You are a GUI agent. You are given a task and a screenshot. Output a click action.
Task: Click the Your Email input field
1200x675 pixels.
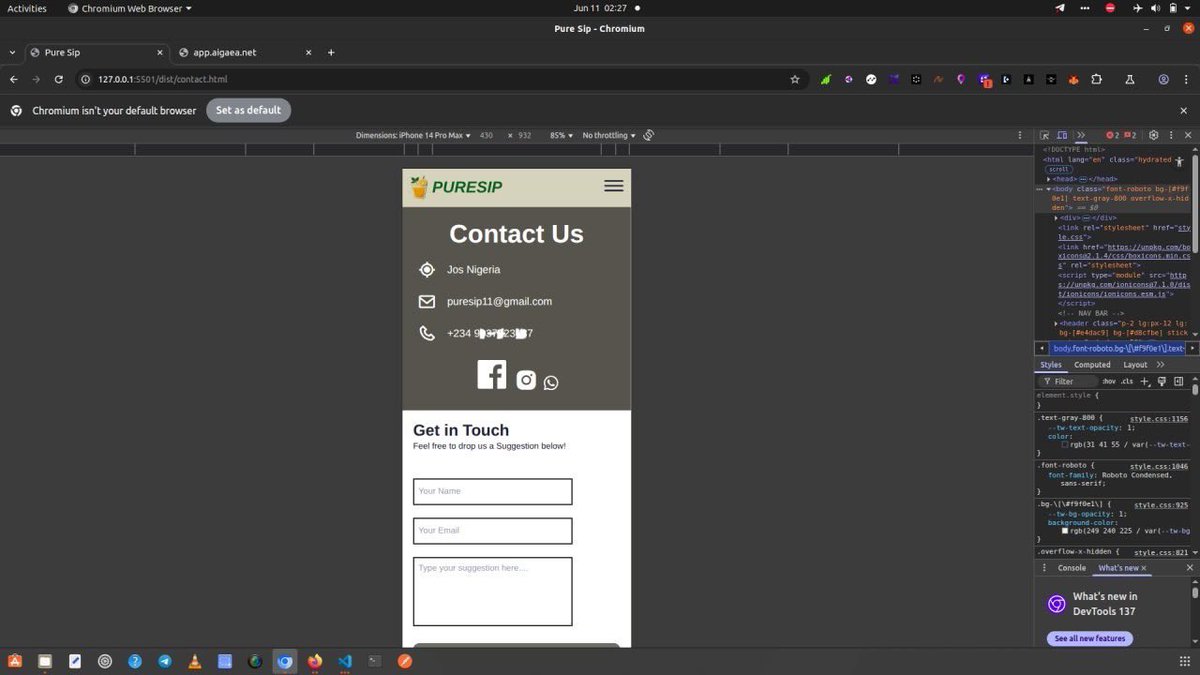point(492,531)
